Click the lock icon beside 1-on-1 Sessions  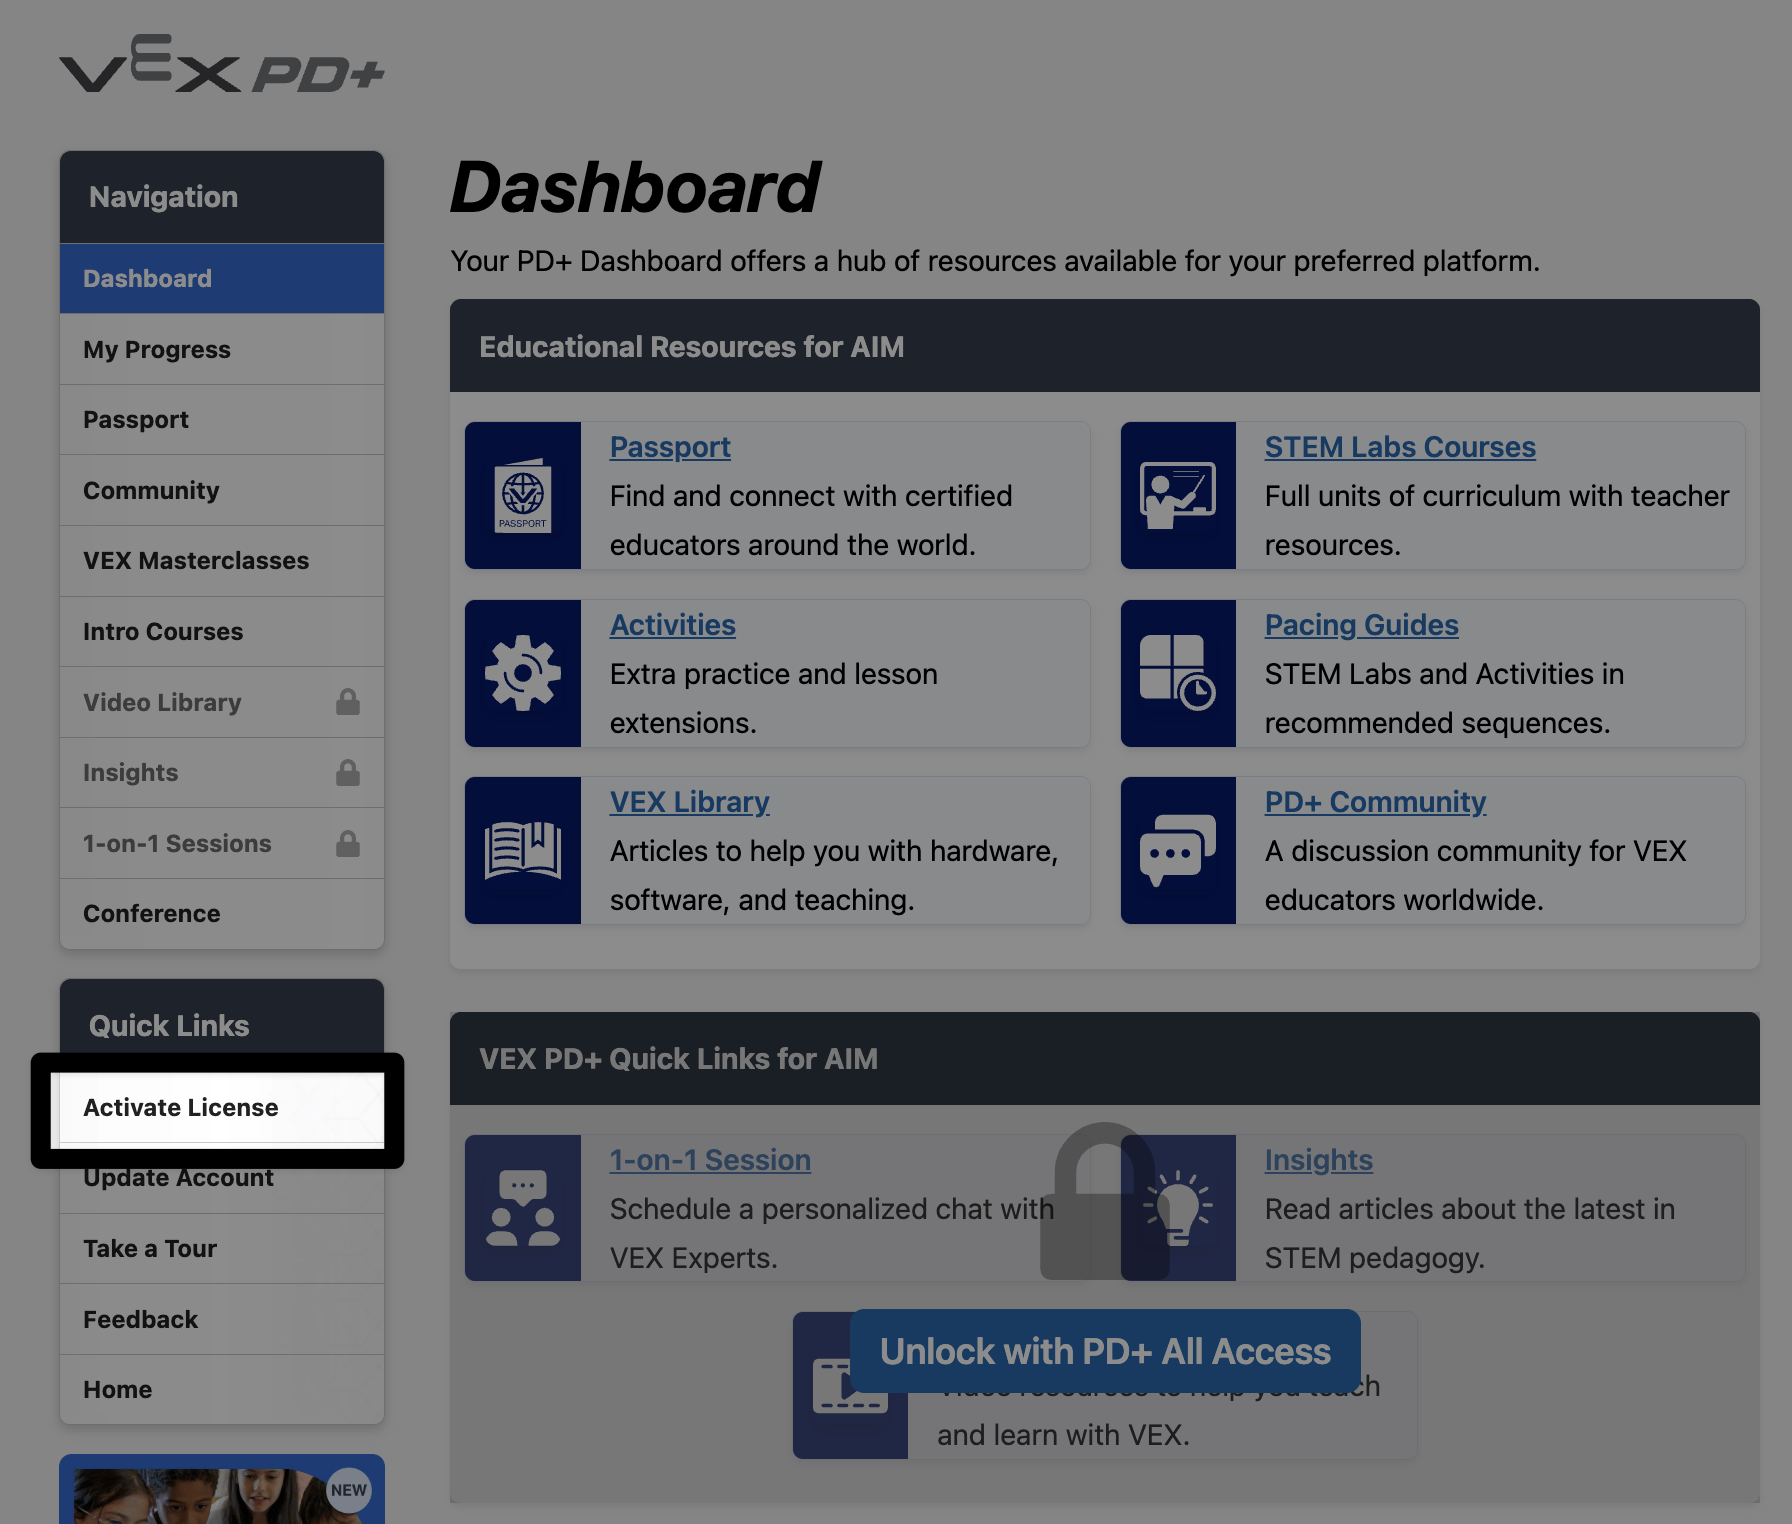tap(348, 843)
